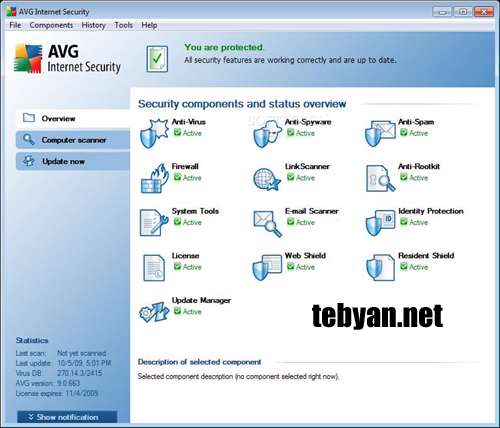Click the 'You are protected' heading
This screenshot has width=500, height=428.
coord(224,47)
